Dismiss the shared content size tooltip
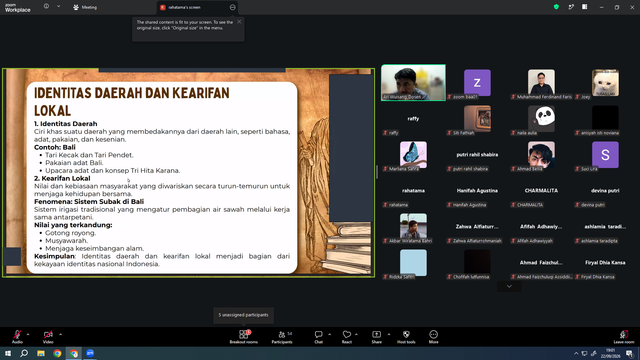 239,22
